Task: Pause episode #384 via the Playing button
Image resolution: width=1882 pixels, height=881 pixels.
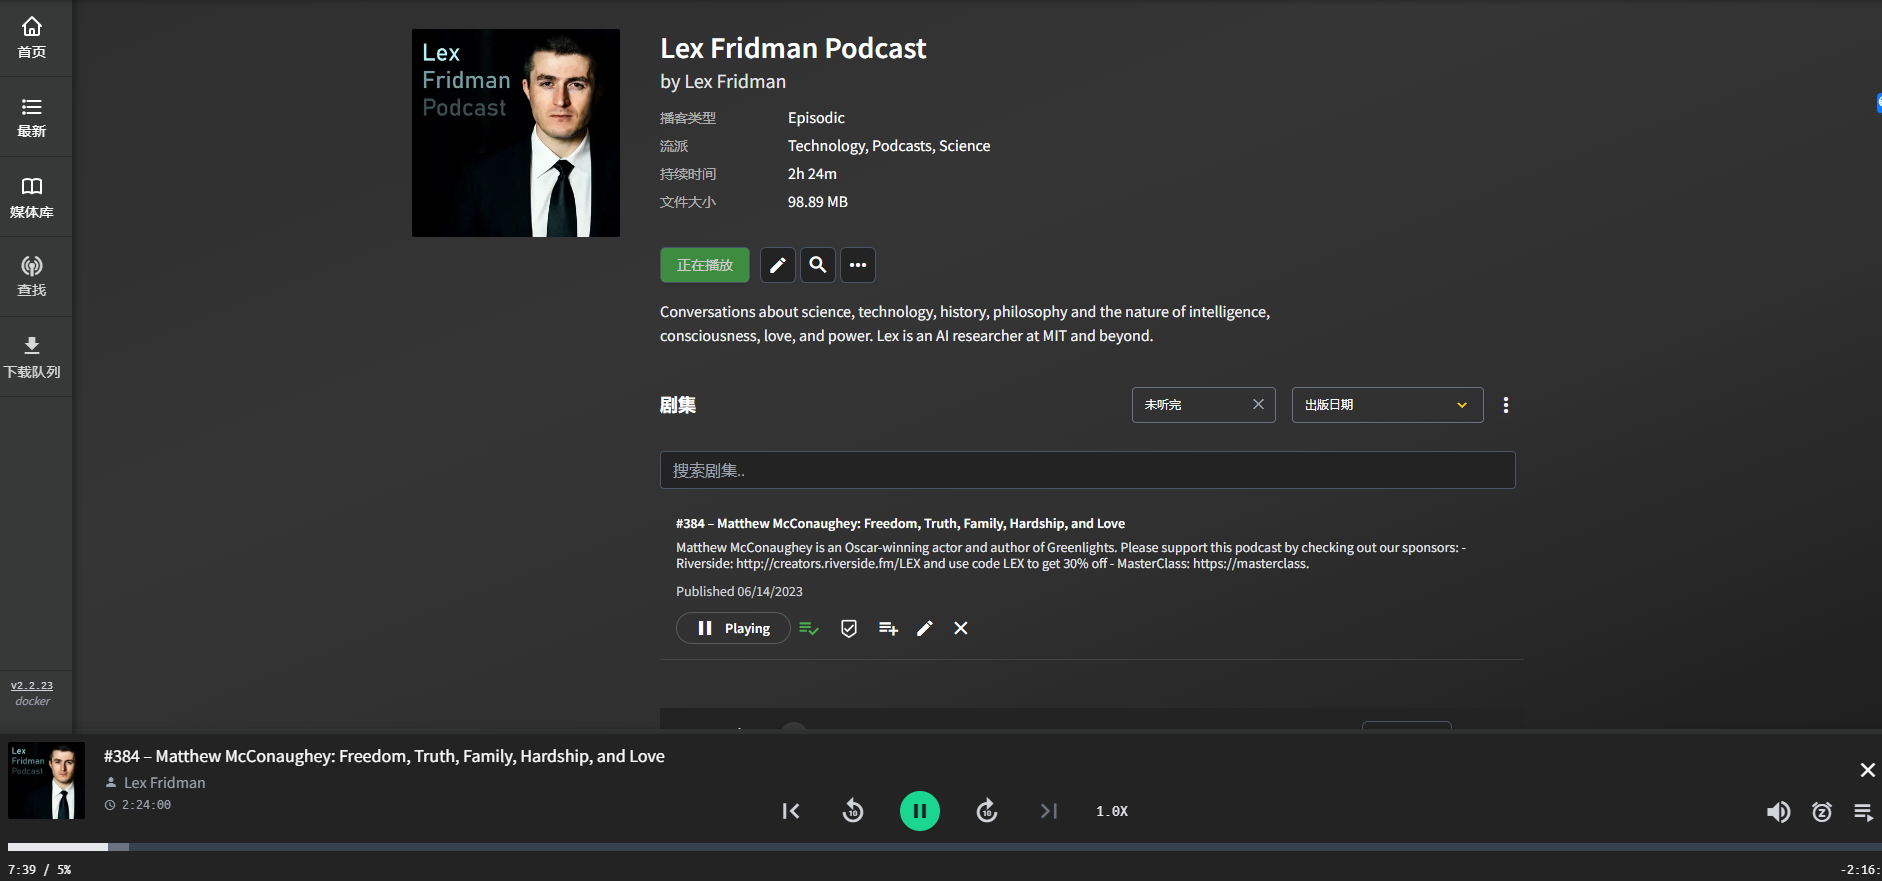Action: pos(733,628)
